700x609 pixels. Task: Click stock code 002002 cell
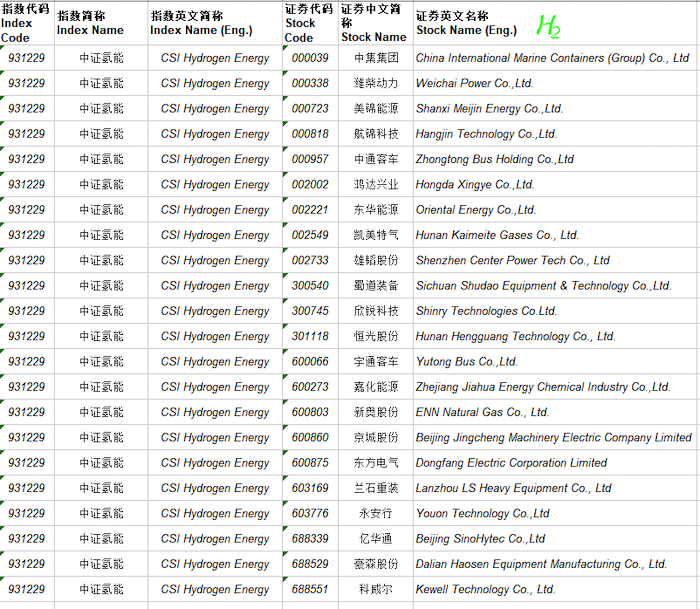[310, 184]
